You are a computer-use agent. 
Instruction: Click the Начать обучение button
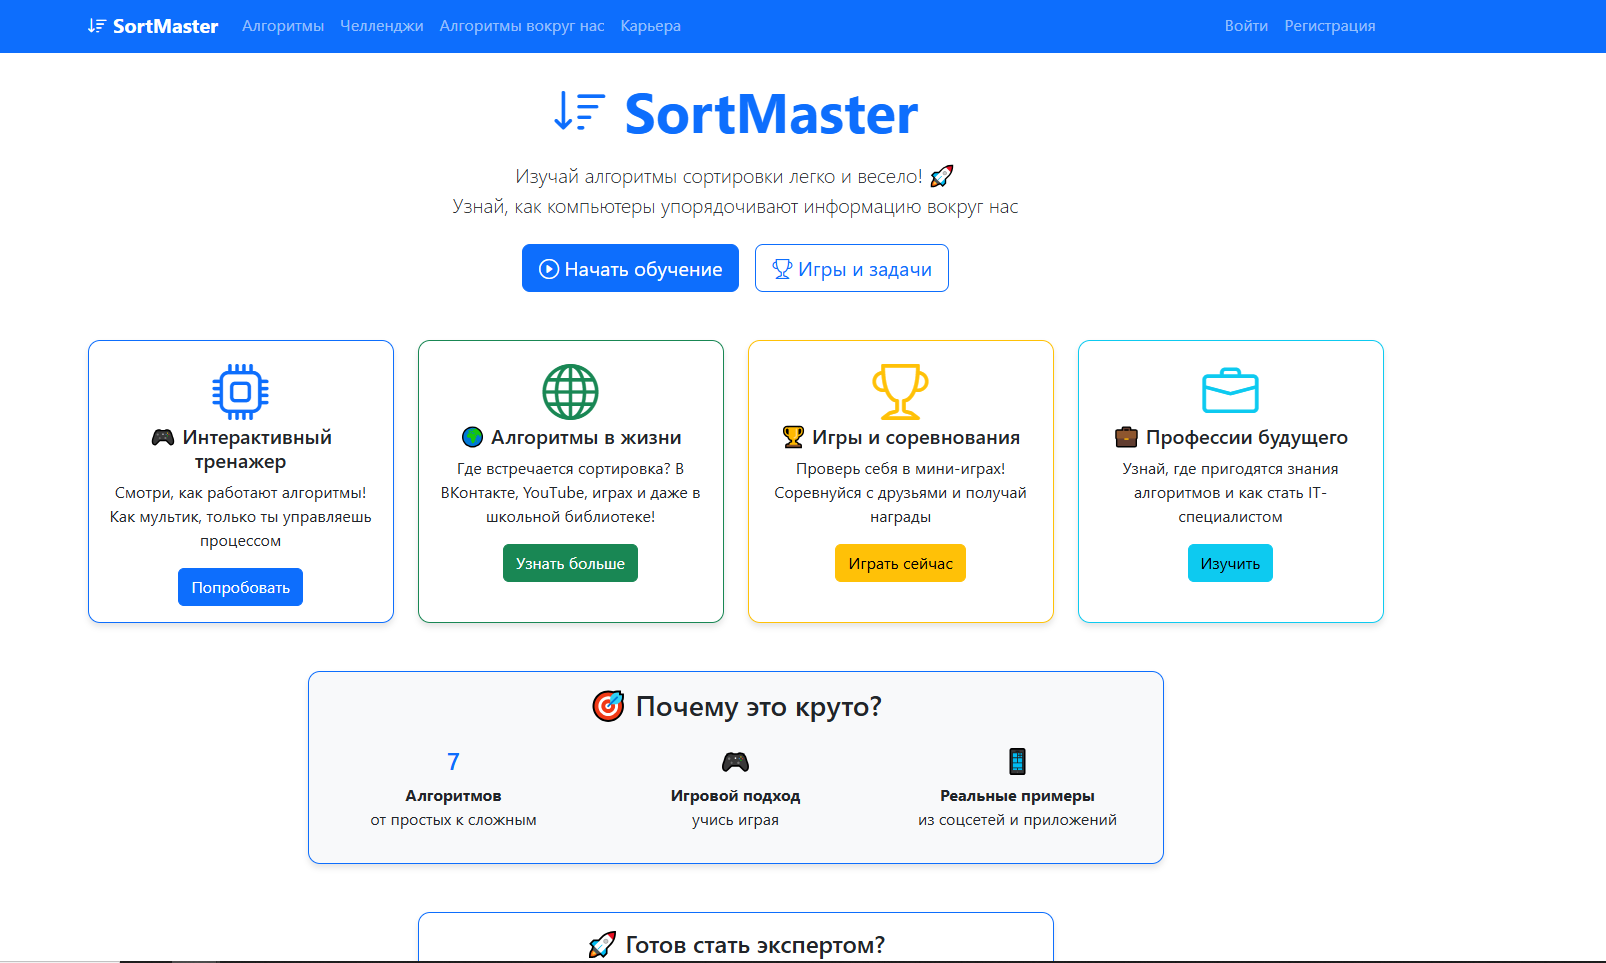click(x=630, y=268)
